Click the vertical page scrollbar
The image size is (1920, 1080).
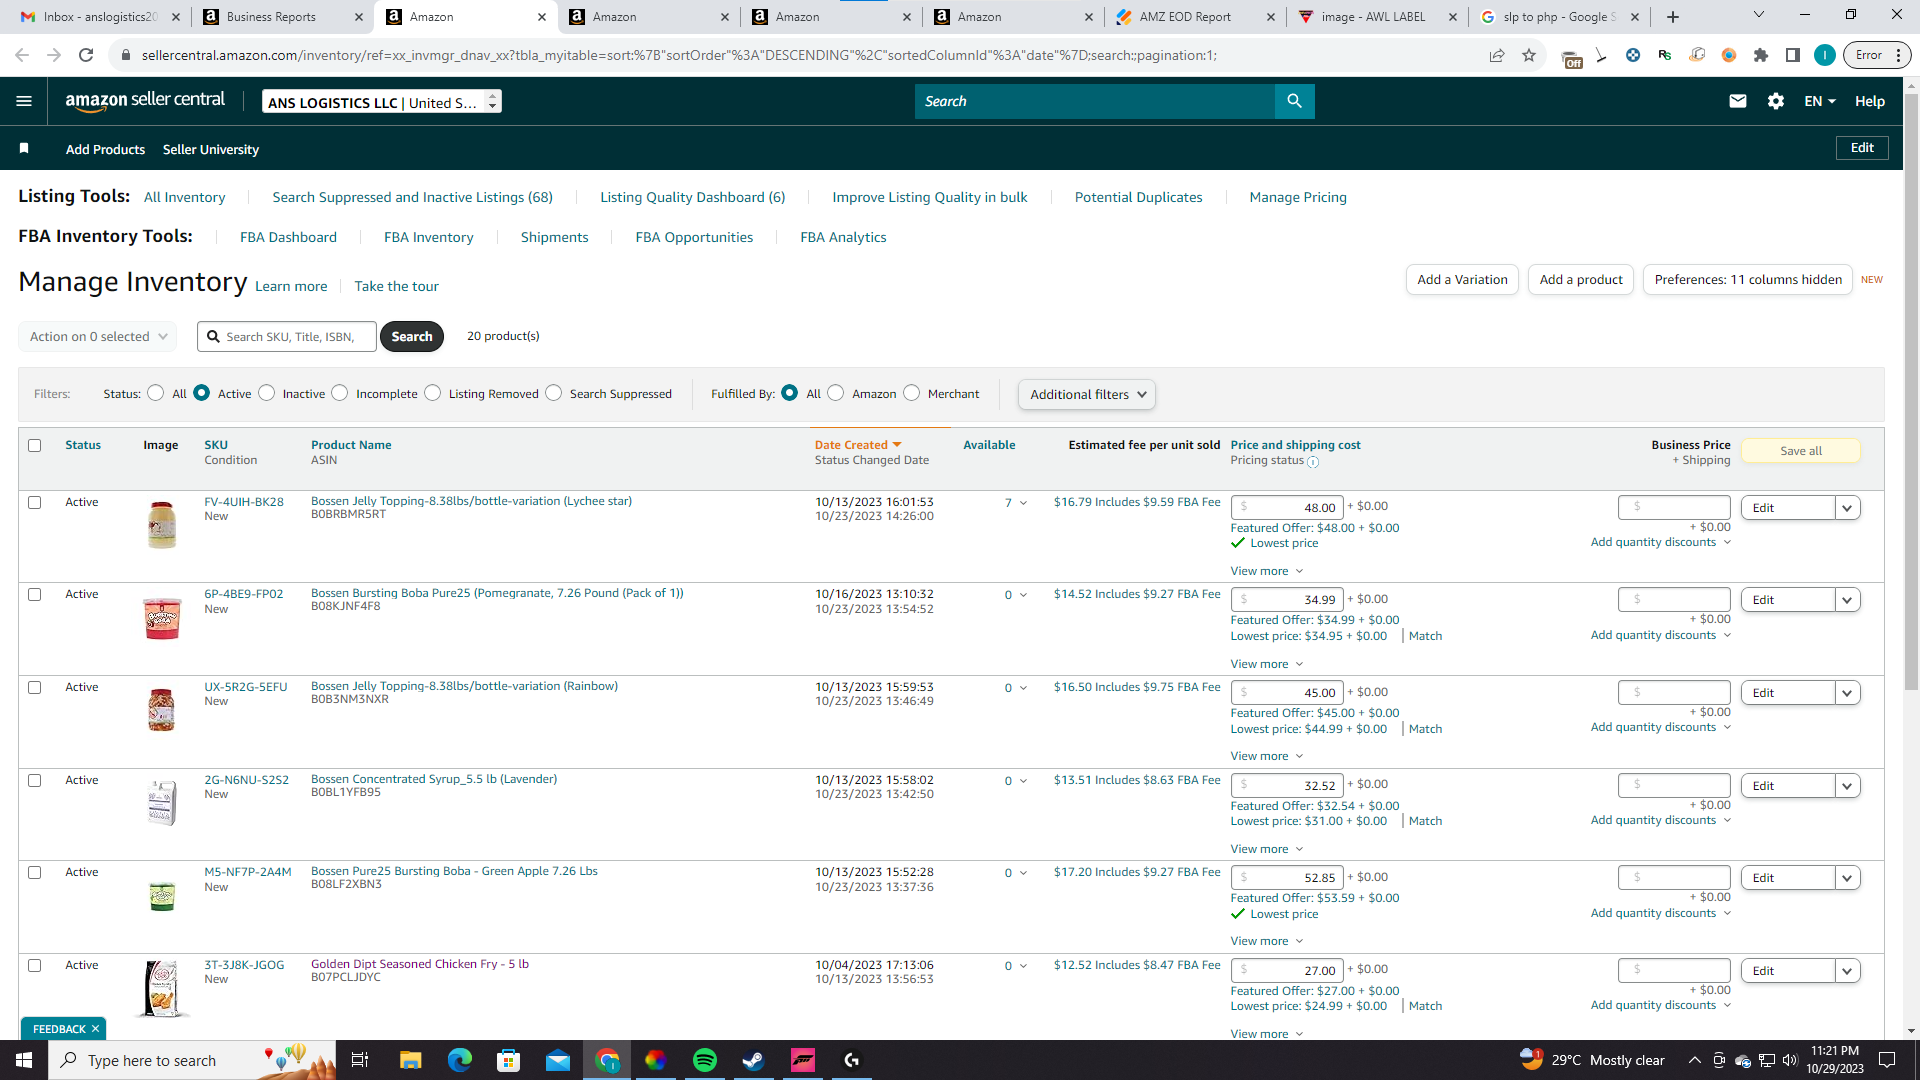coord(1911,390)
